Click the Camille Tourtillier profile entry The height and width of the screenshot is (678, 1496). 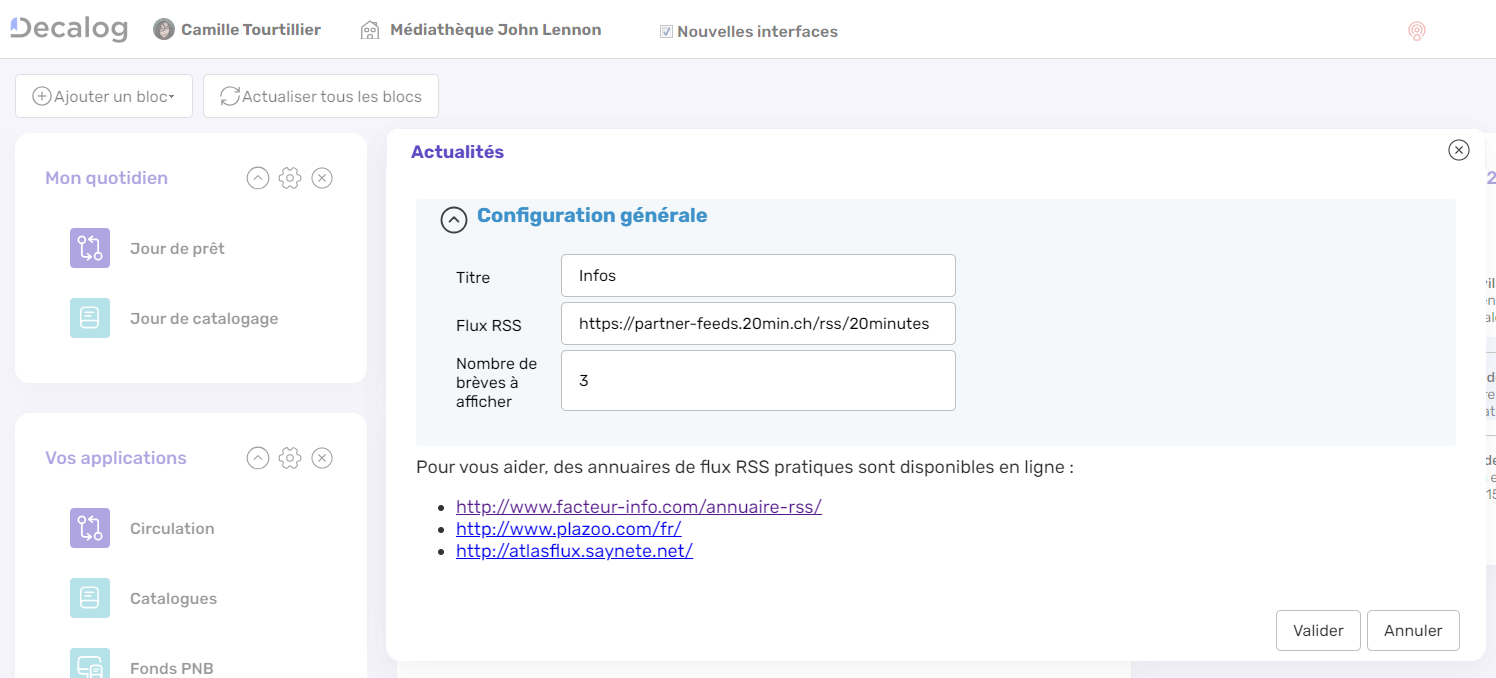[237, 29]
